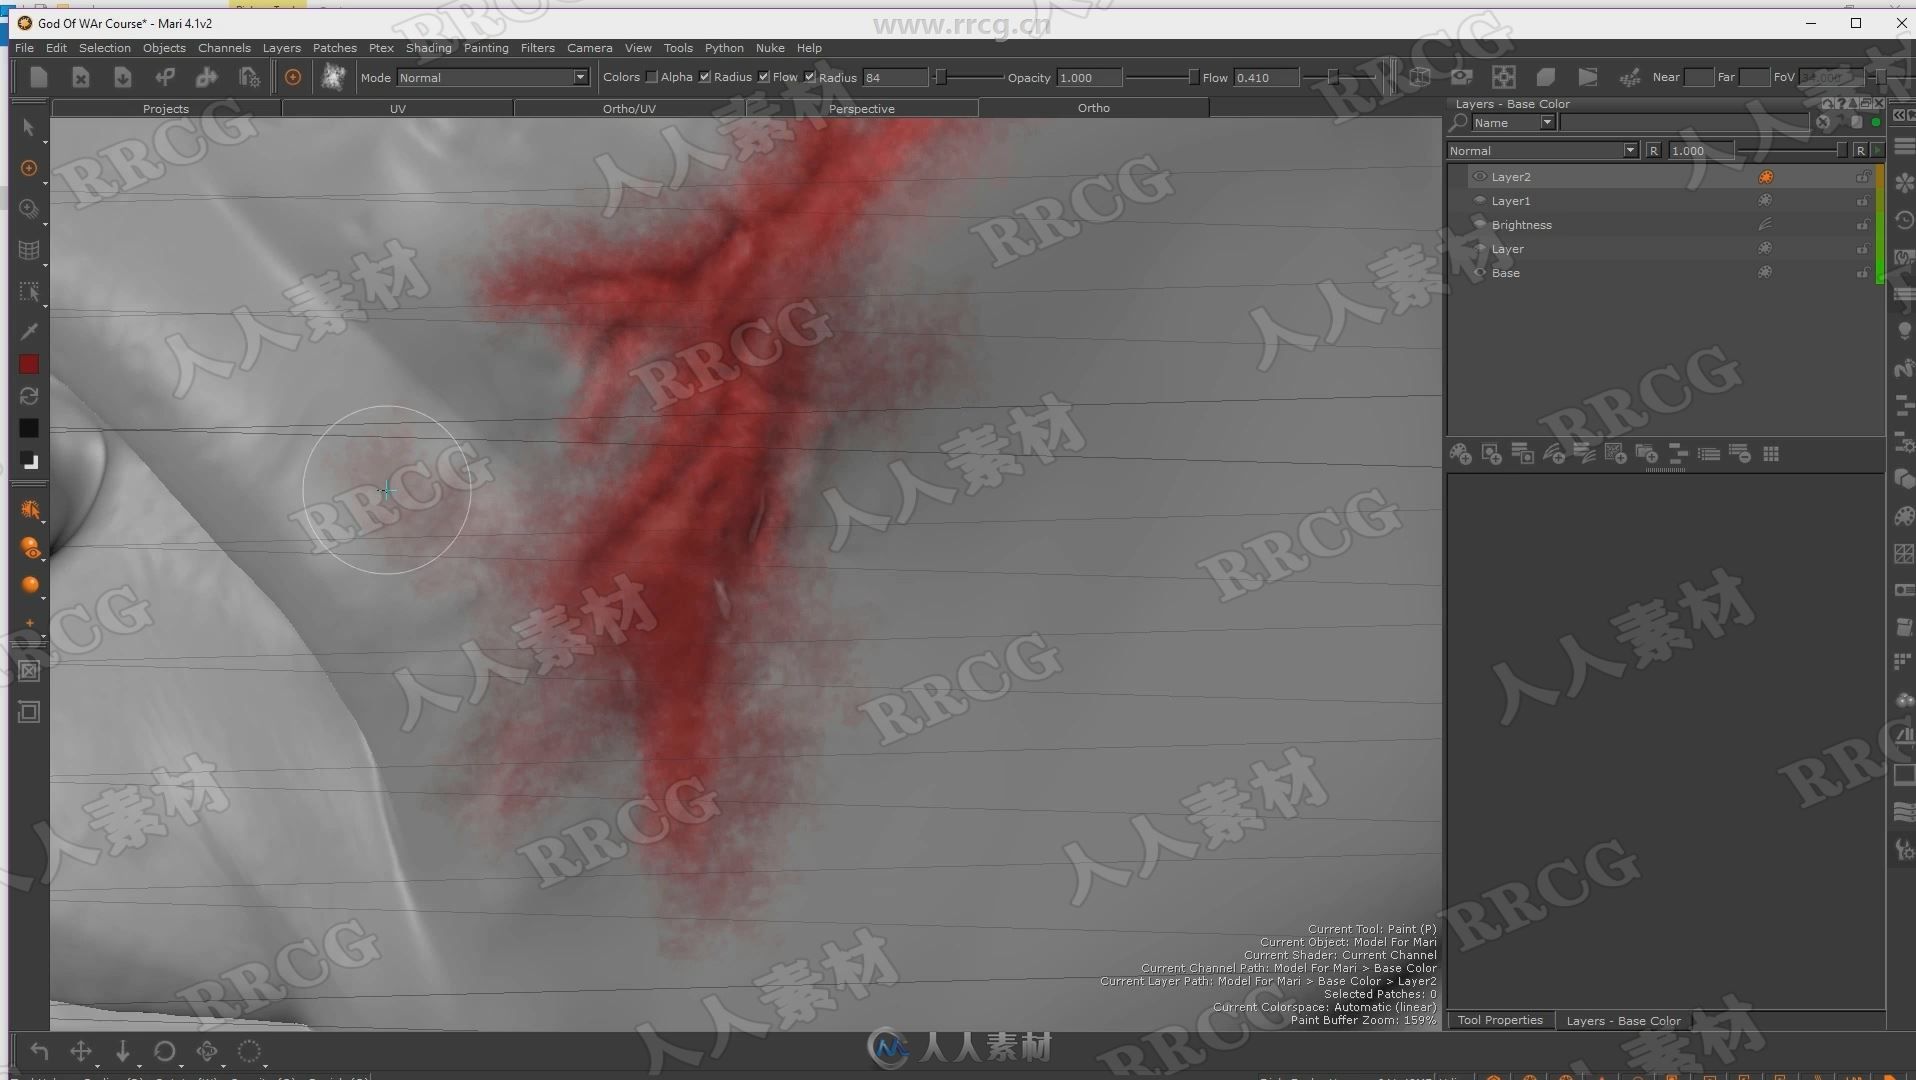Viewport: 1916px width, 1080px height.
Task: Open the brush Mode Normal dropdown
Action: coord(492,77)
